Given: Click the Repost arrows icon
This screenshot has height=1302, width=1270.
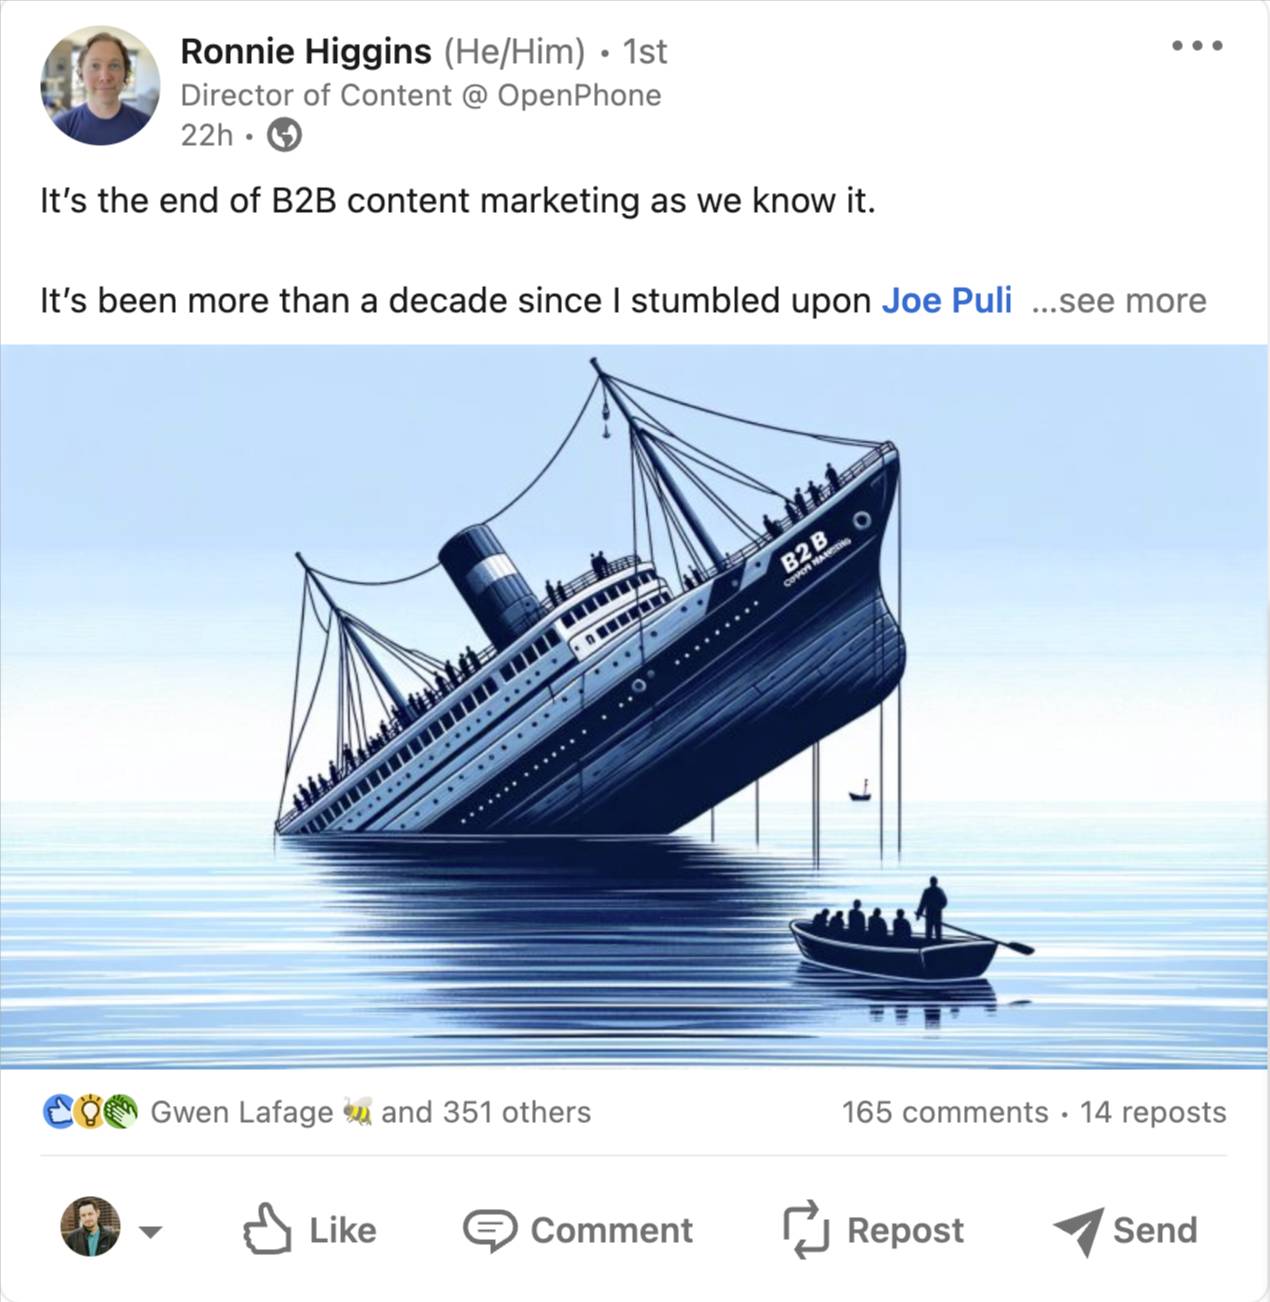Looking at the screenshot, I should click(806, 1230).
